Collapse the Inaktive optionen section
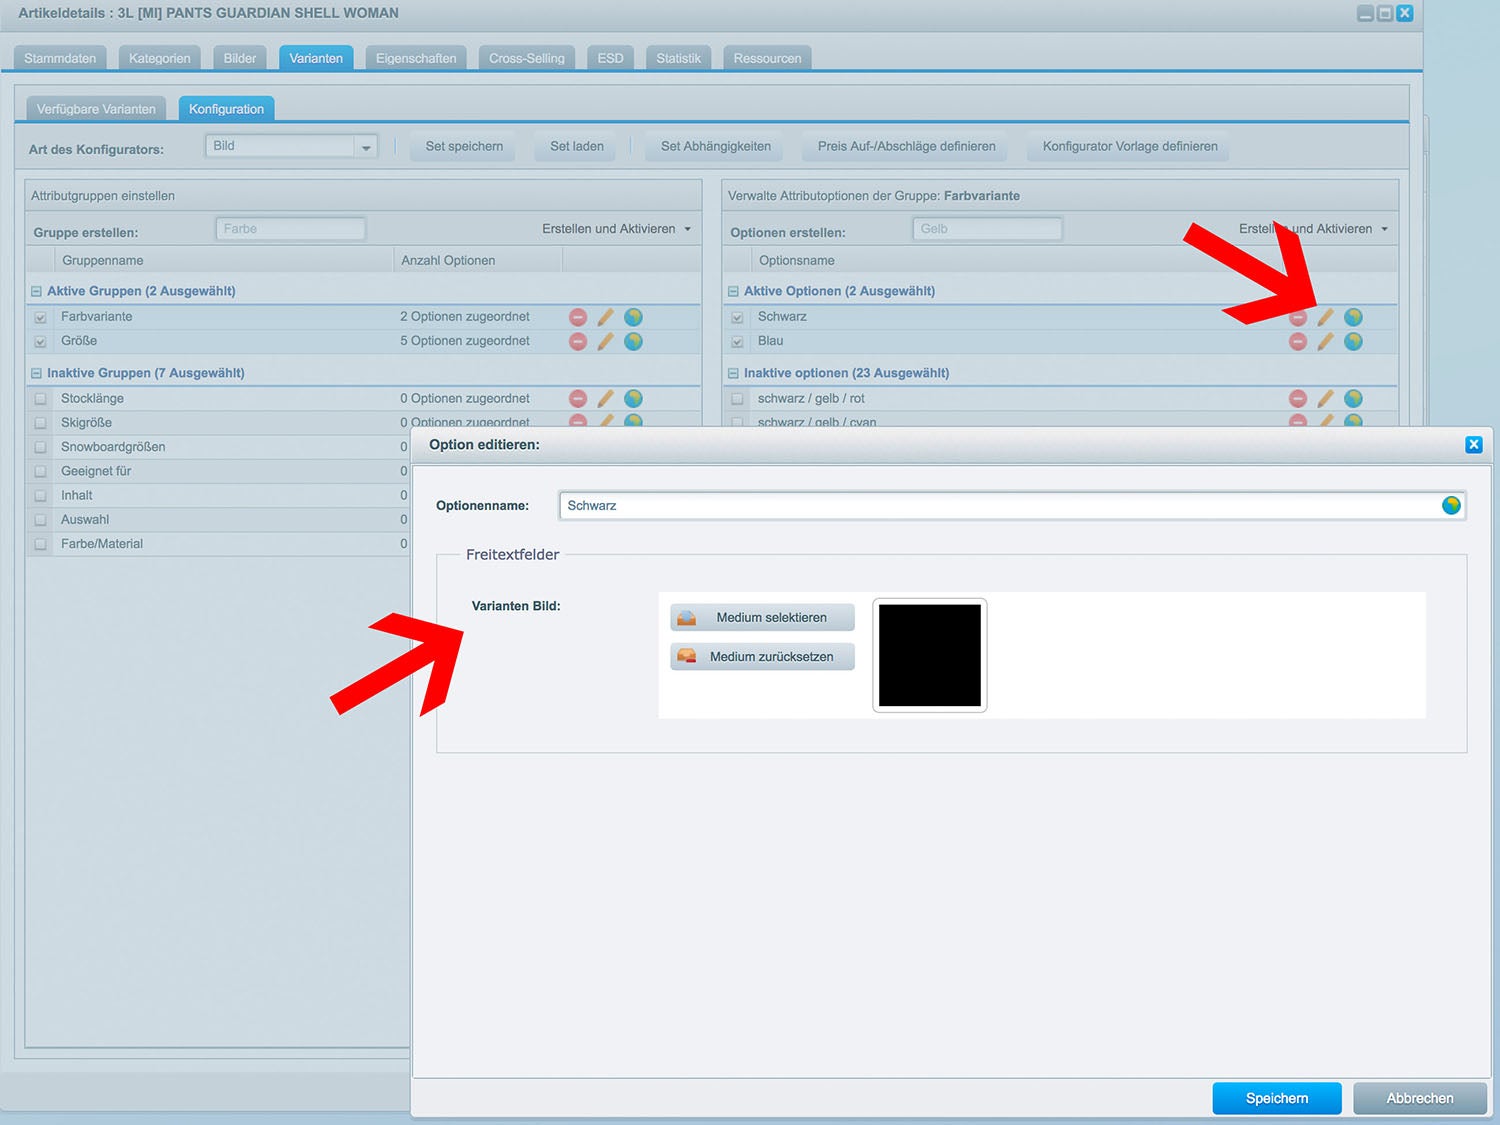1500x1125 pixels. 733,373
